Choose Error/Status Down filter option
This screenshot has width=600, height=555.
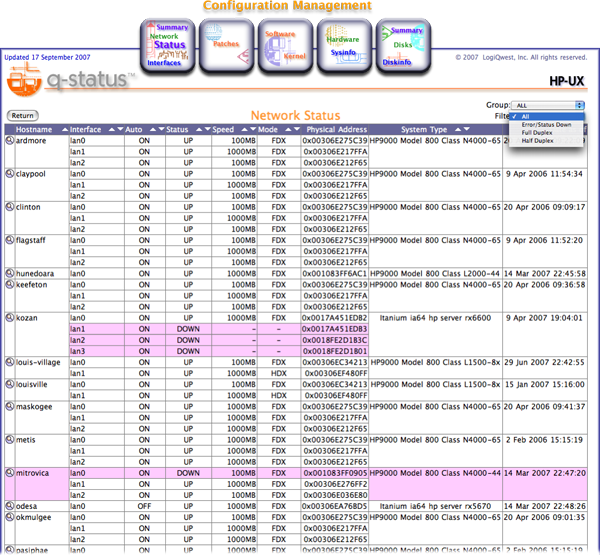(546, 125)
